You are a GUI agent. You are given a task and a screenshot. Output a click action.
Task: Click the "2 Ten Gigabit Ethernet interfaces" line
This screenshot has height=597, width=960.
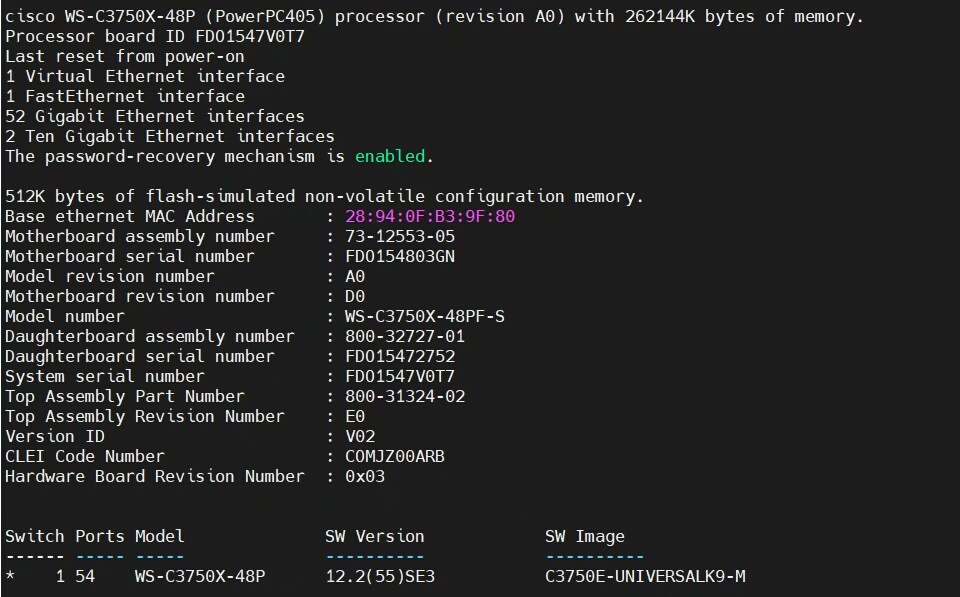170,136
